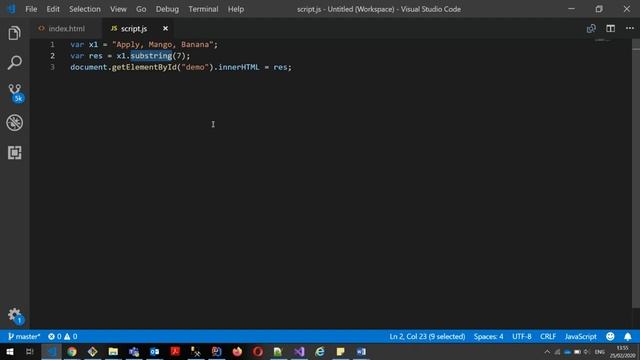Open the Explorer view in activity bar
The image size is (640, 360).
click(15, 33)
